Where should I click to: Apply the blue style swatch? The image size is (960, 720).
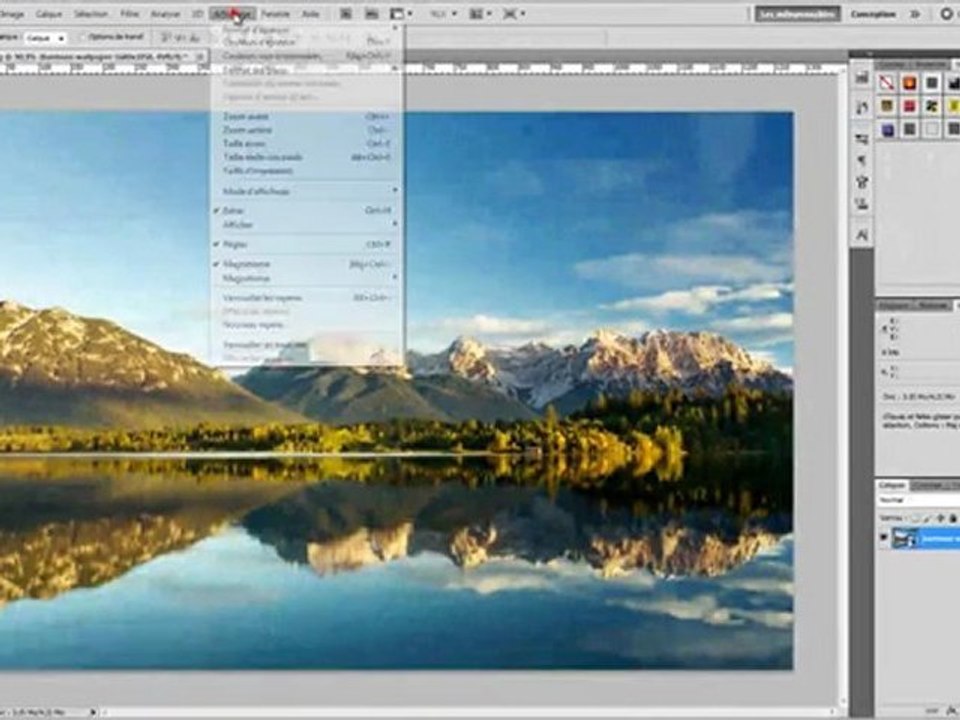887,129
